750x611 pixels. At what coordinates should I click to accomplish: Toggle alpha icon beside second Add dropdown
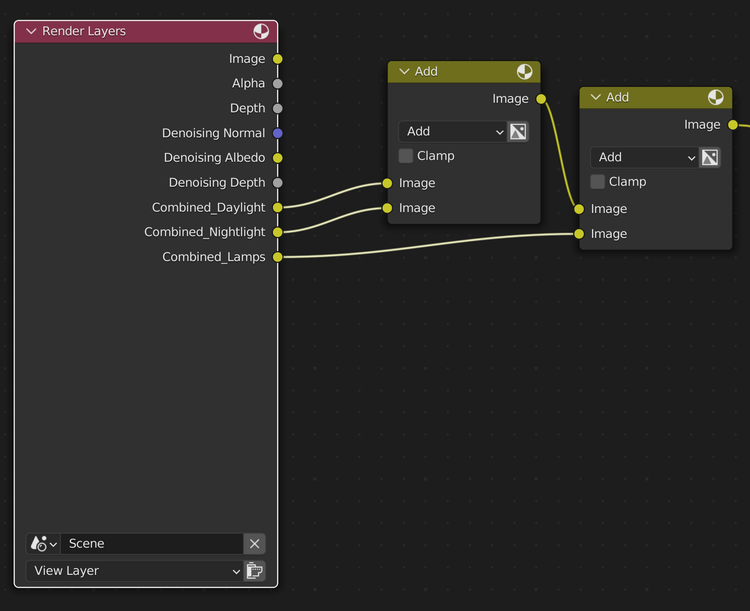coord(710,158)
